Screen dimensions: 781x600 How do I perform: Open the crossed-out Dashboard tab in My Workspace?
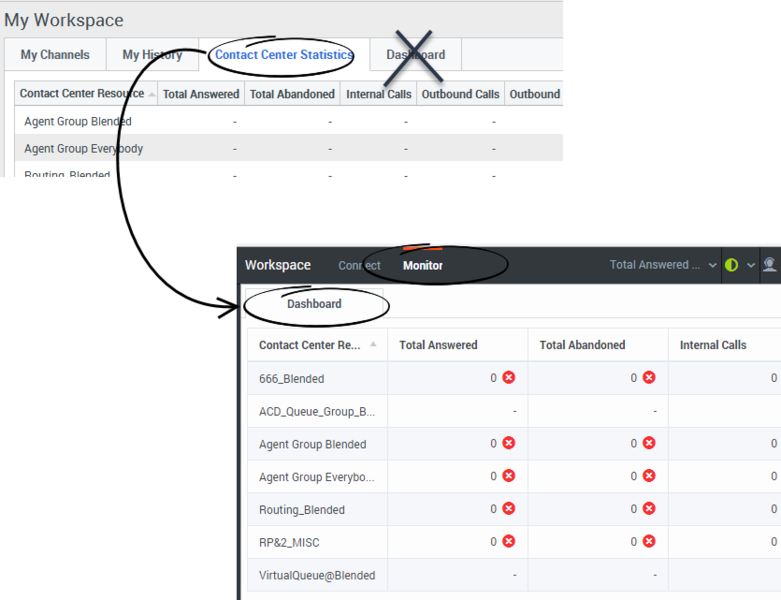[415, 55]
